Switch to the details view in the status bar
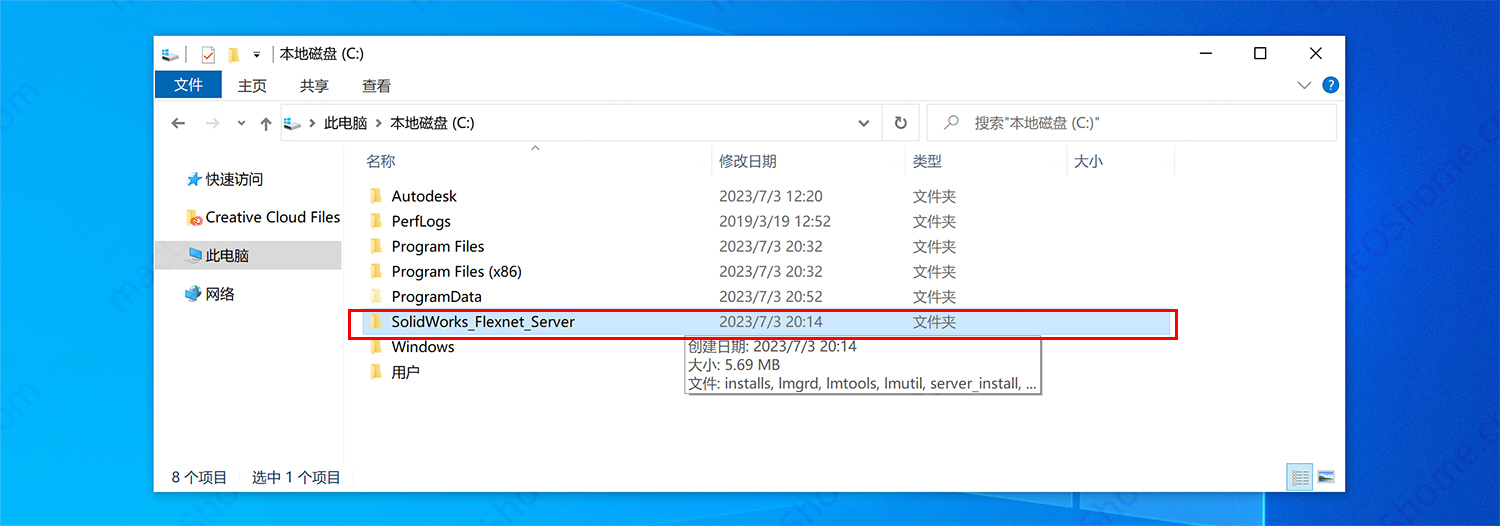The width and height of the screenshot is (1500, 526). coord(1300,478)
